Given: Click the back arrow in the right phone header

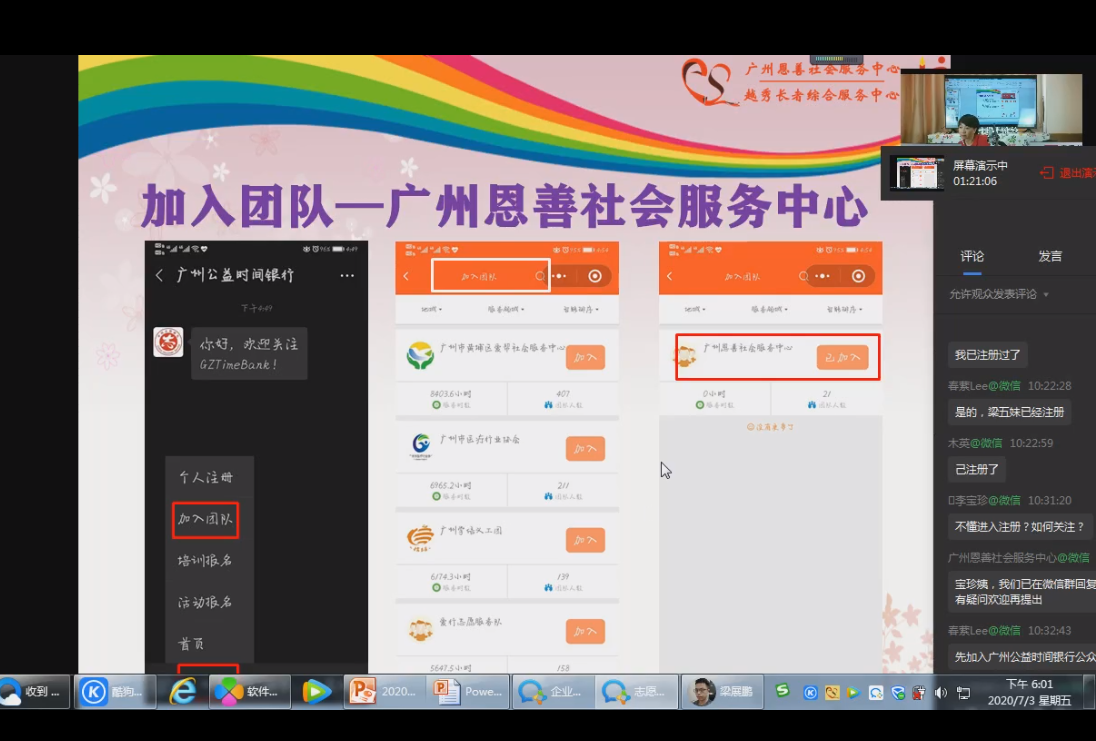Looking at the screenshot, I should tap(670, 276).
